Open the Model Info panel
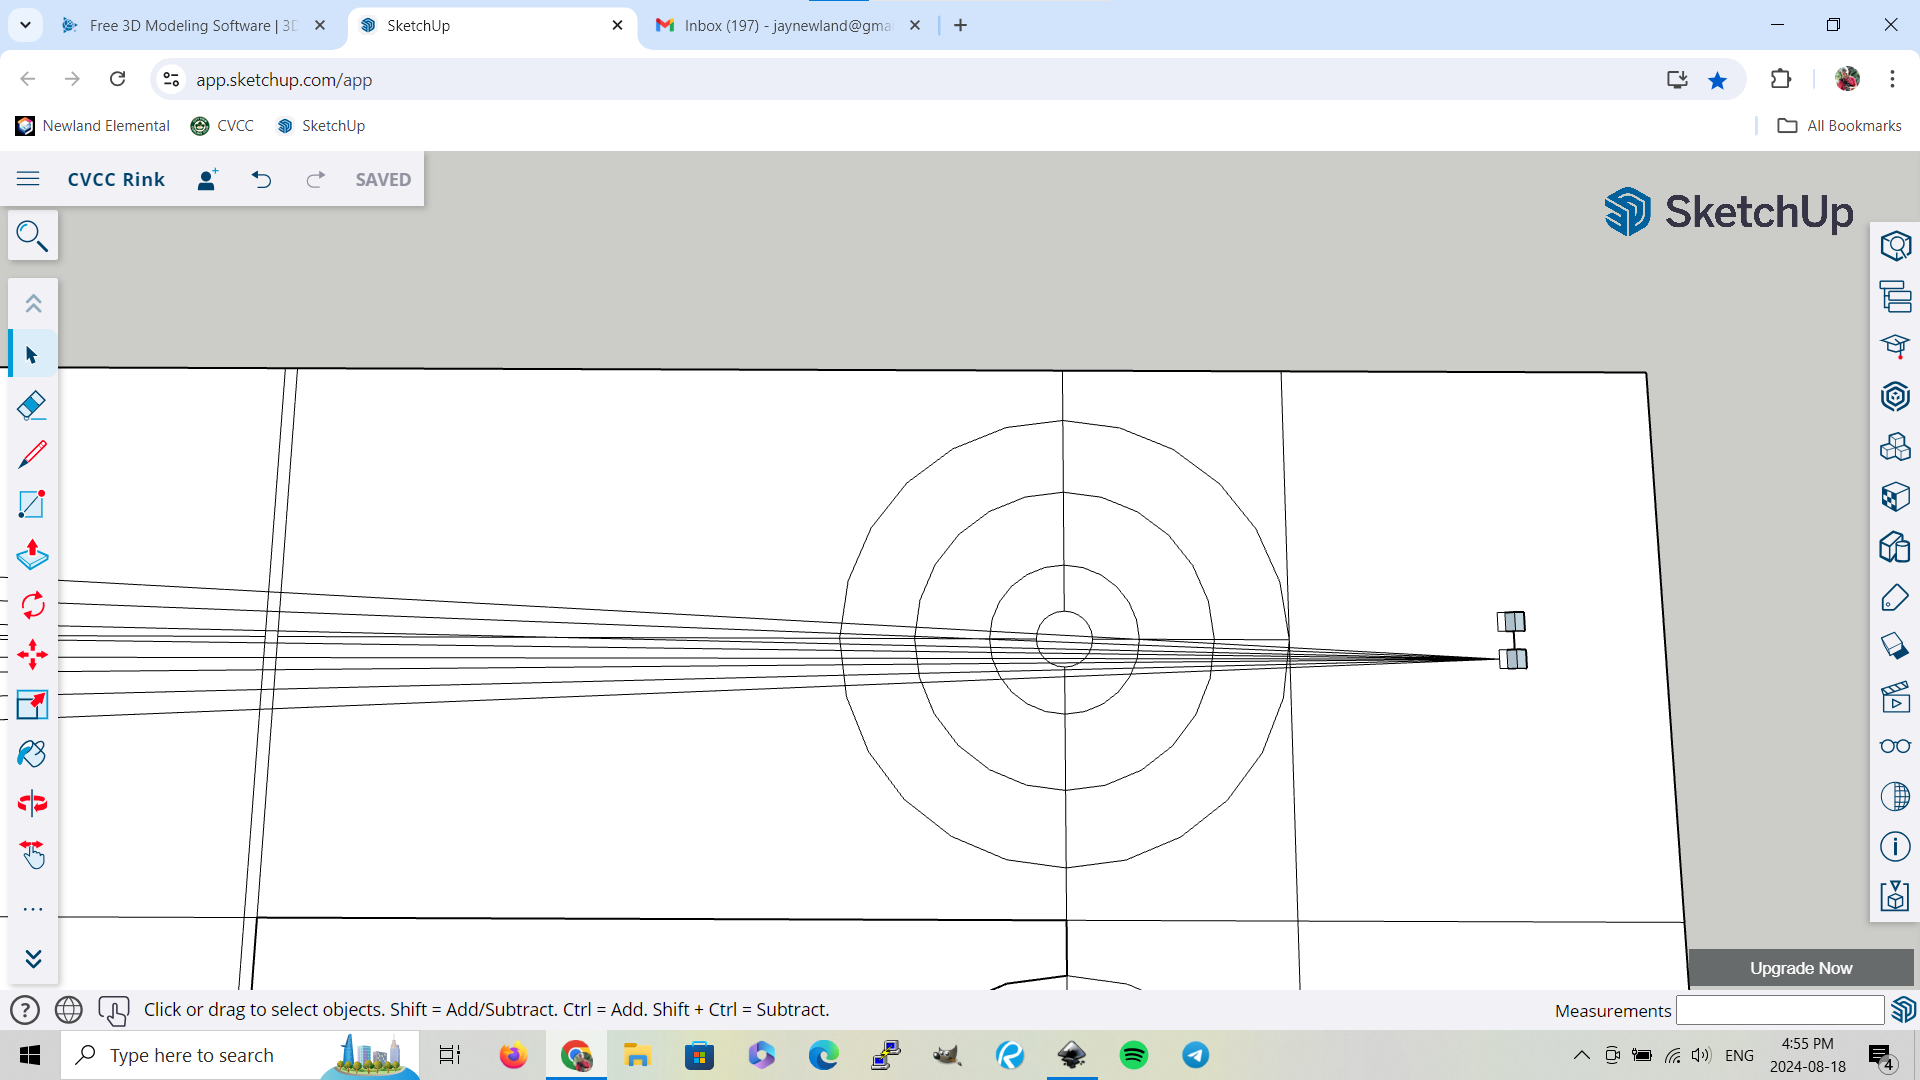This screenshot has width=1920, height=1080. click(x=1895, y=847)
